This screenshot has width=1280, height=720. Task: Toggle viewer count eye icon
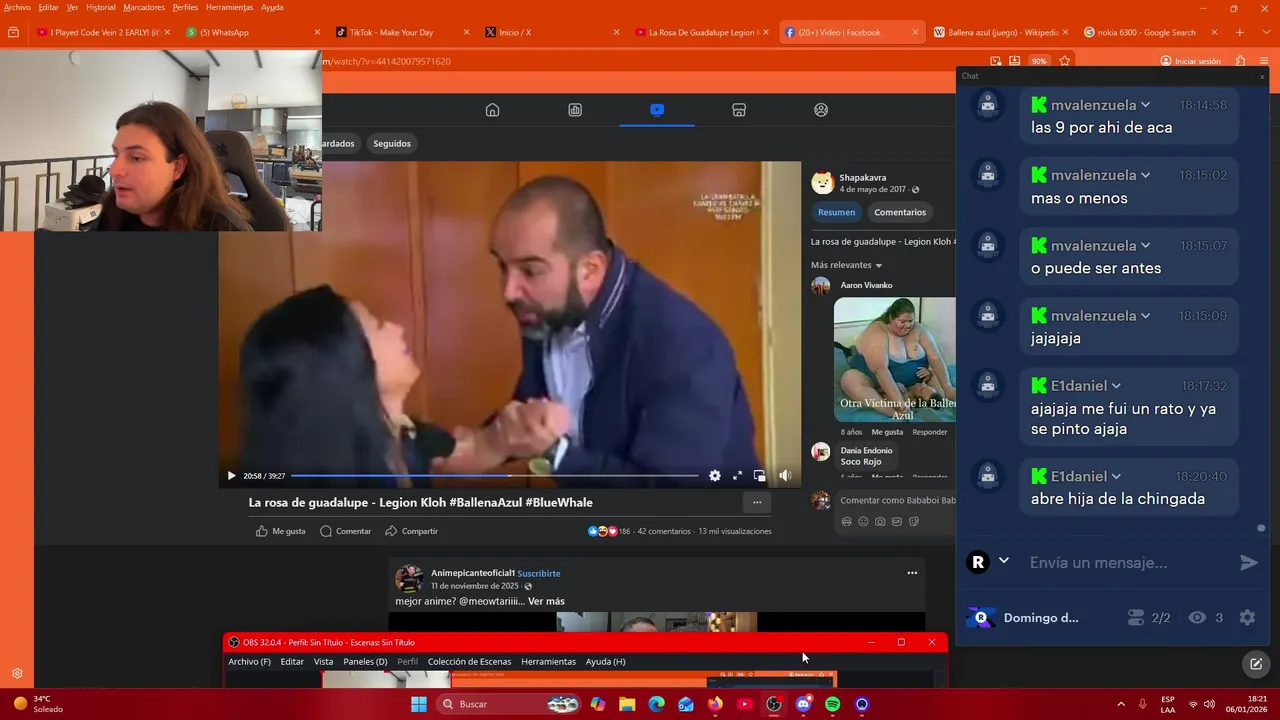tap(1197, 618)
